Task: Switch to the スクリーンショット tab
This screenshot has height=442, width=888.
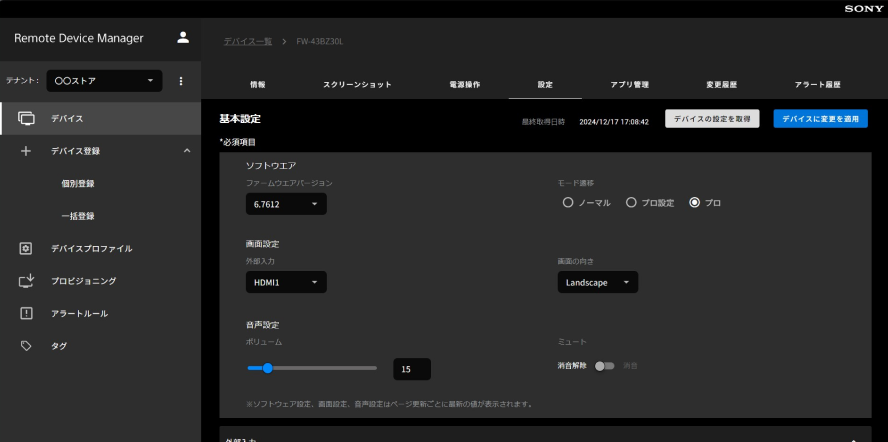Action: pyautogui.click(x=357, y=85)
